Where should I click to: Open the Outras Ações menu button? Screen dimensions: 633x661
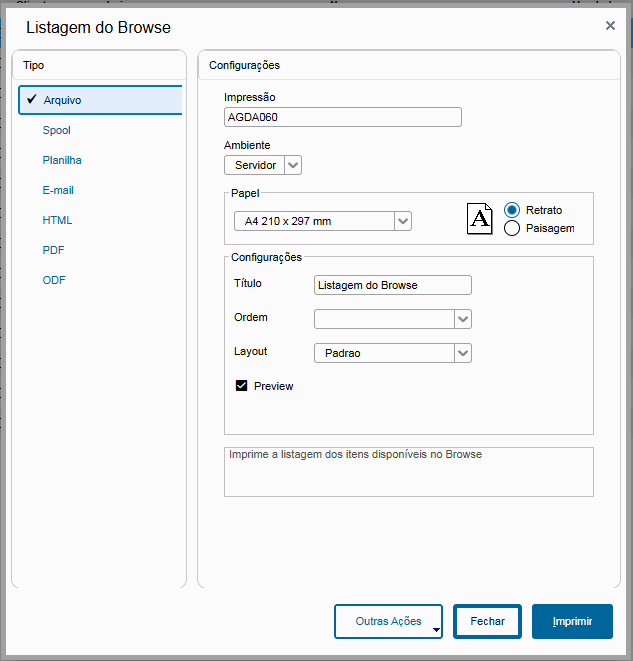pyautogui.click(x=389, y=621)
